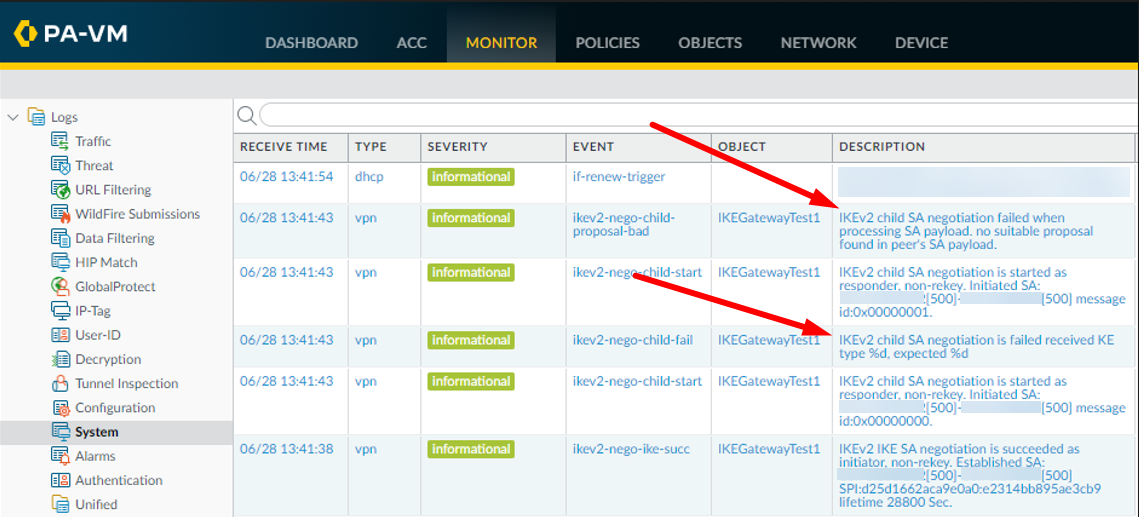
Task: Sort by RECEIVE TIME column header
Action: pos(283,147)
